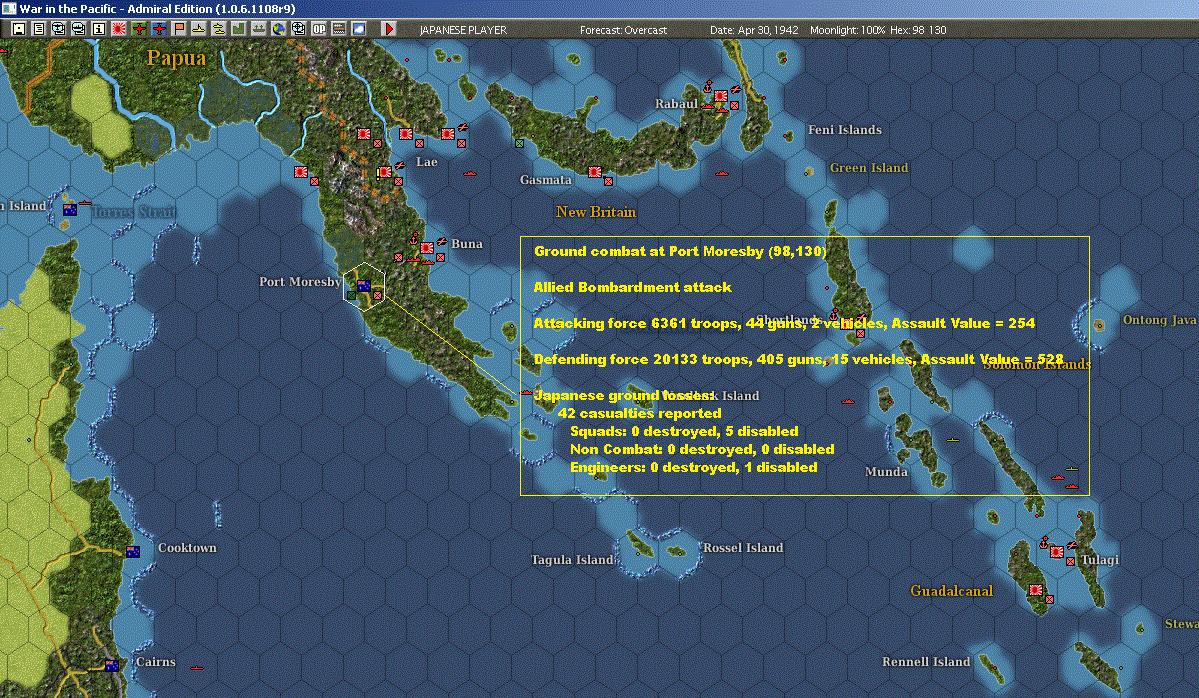Select the Japanese flag unit at Rabaul
The height and width of the screenshot is (698, 1199).
720,96
